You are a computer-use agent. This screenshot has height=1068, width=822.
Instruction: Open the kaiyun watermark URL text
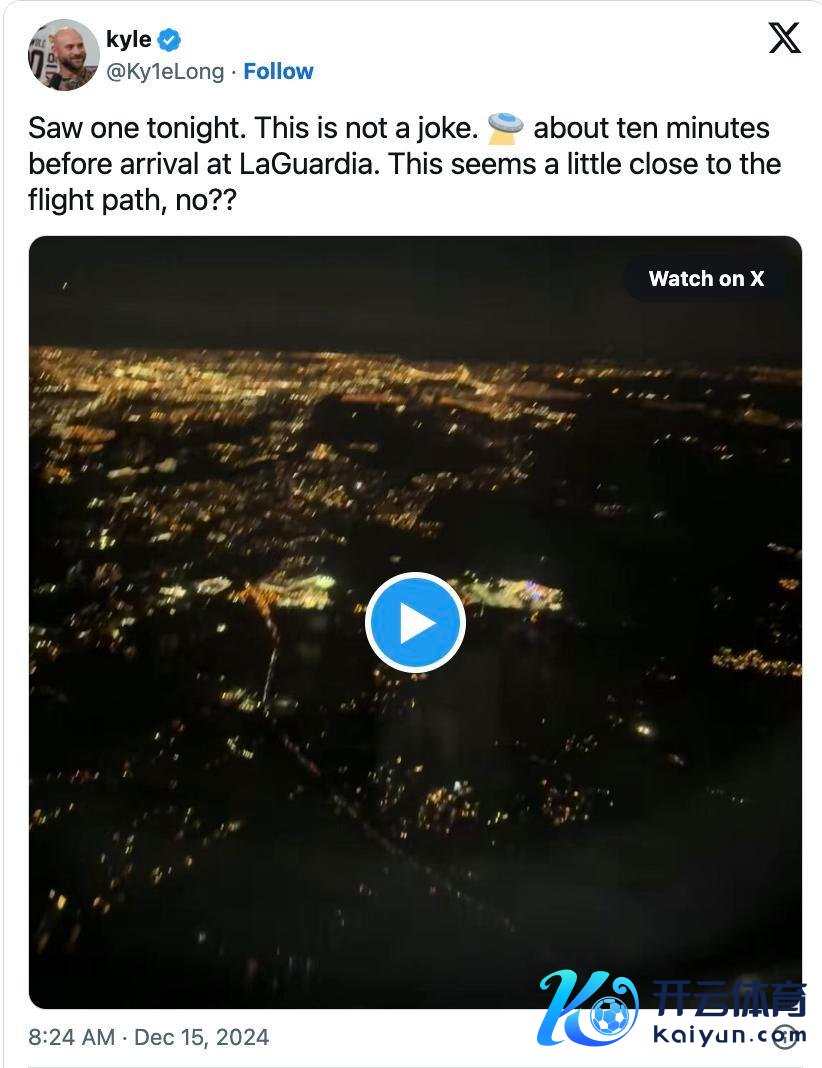pos(729,1035)
